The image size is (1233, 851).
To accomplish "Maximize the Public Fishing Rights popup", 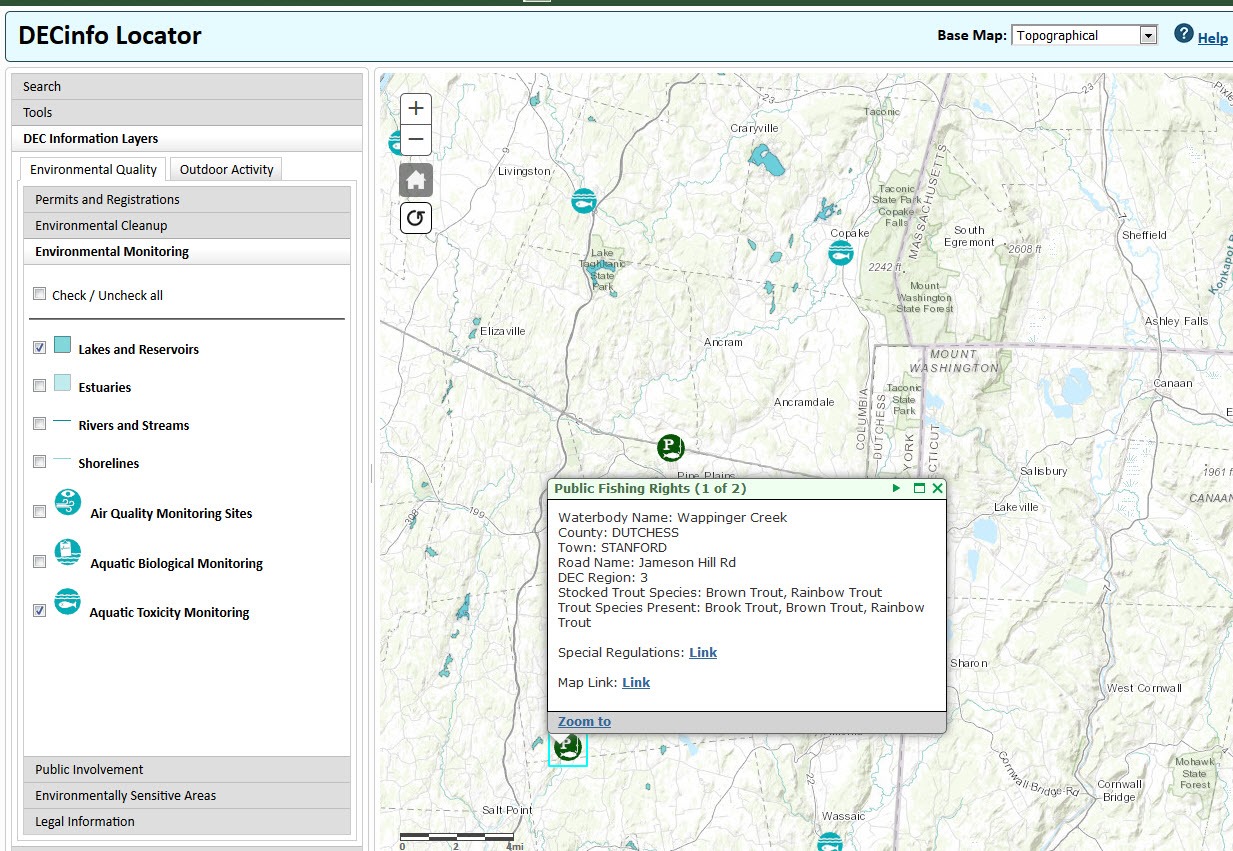I will 919,488.
